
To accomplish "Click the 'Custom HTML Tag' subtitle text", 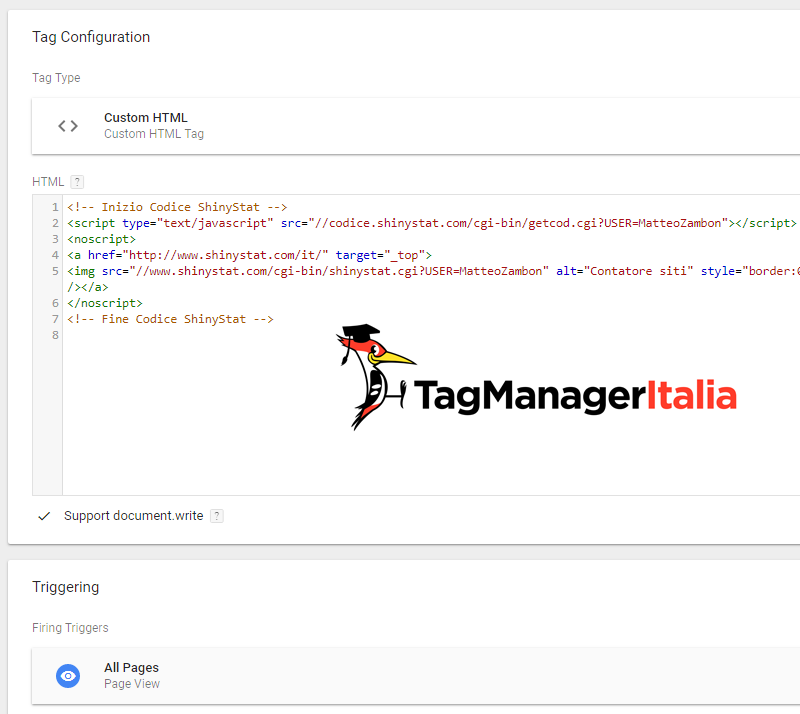I will pos(154,134).
